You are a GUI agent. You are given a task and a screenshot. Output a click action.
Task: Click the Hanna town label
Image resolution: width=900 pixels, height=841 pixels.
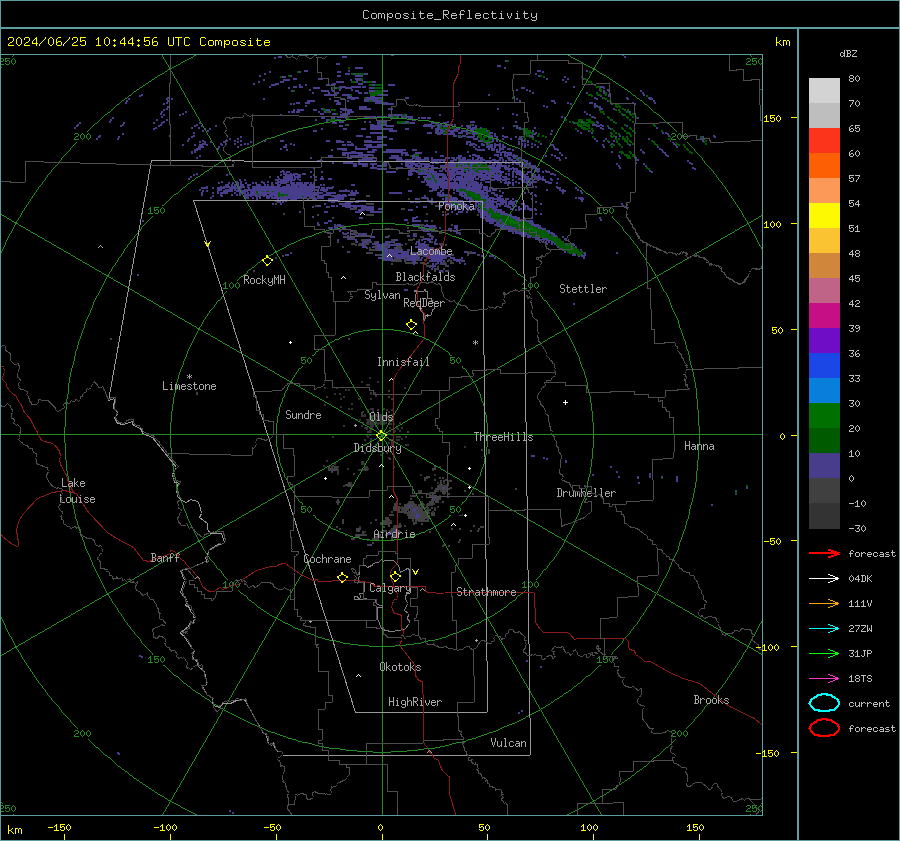pyautogui.click(x=699, y=446)
